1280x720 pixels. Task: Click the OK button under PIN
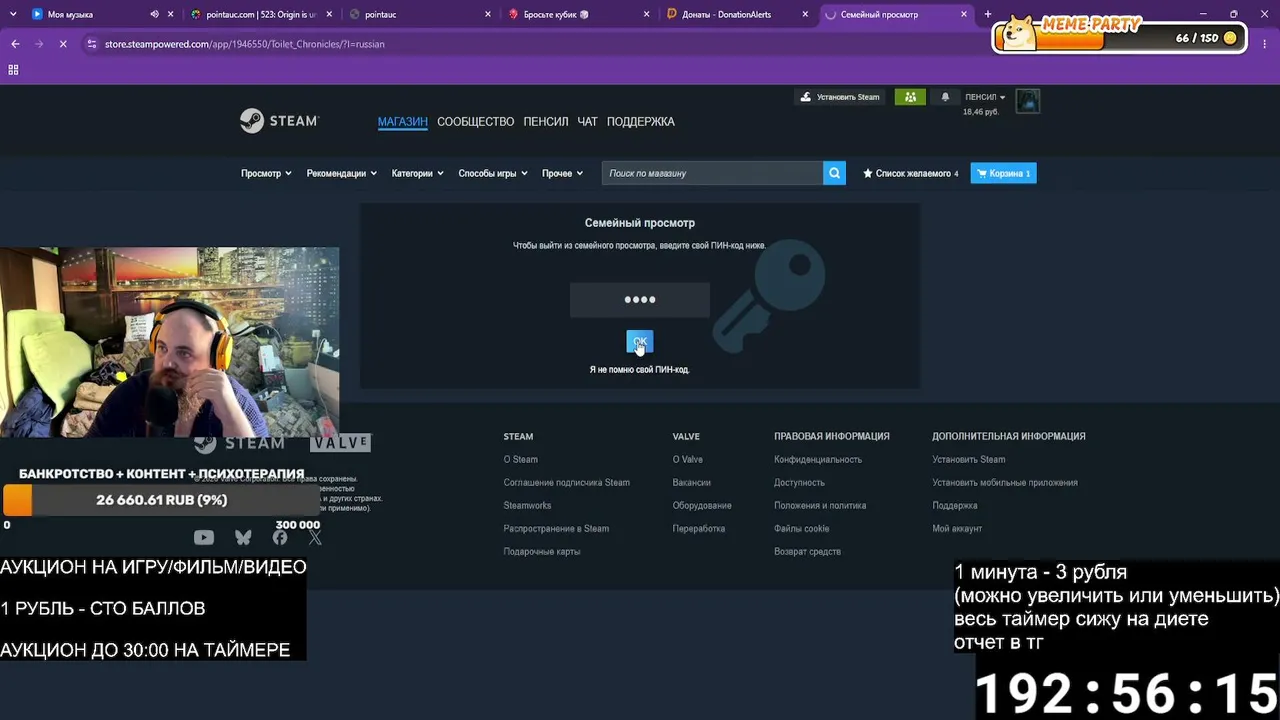tap(640, 342)
